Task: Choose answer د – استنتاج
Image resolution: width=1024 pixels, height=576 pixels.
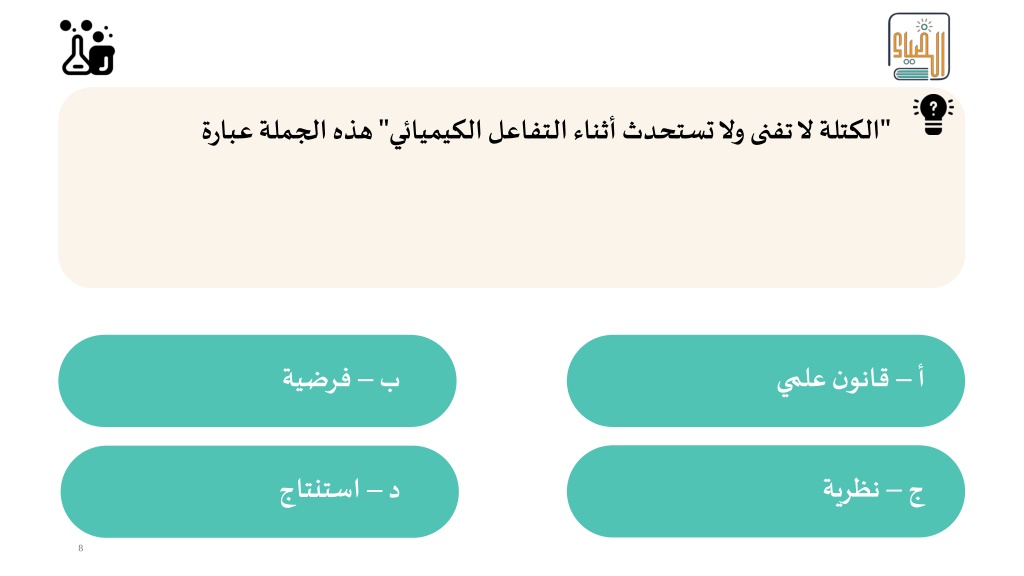Action: (x=259, y=492)
